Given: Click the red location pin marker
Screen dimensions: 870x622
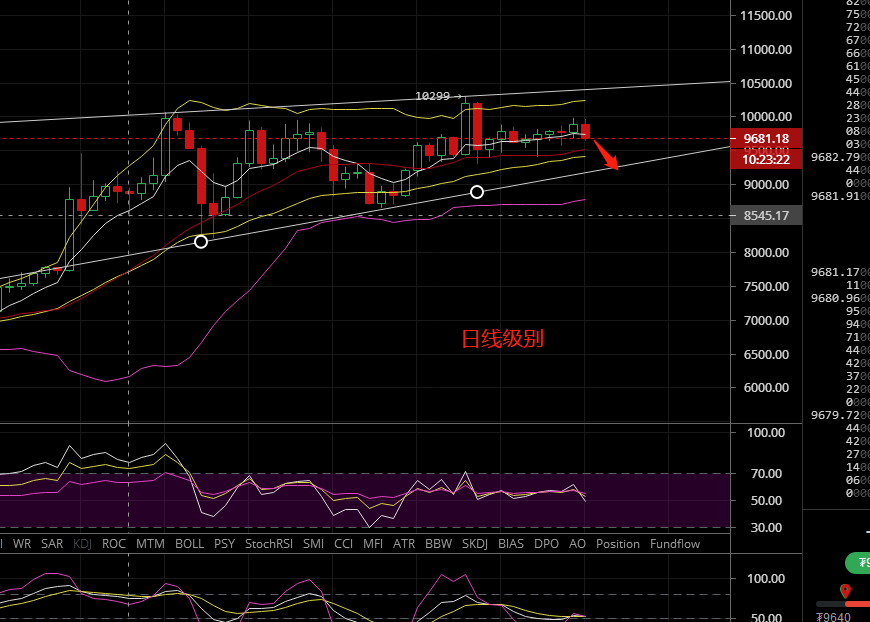Looking at the screenshot, I should [845, 592].
